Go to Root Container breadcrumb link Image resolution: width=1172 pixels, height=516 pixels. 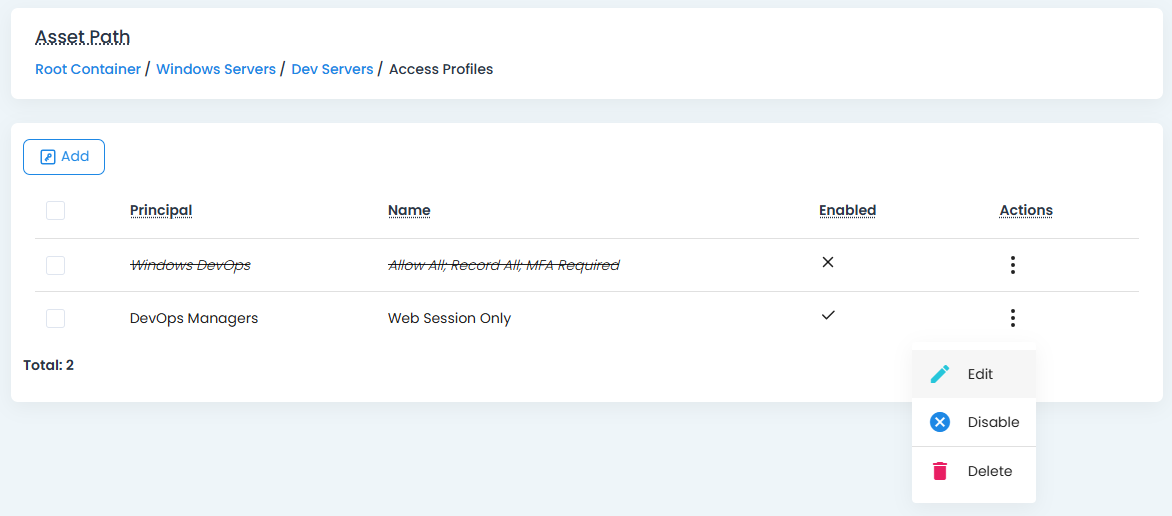coord(88,69)
